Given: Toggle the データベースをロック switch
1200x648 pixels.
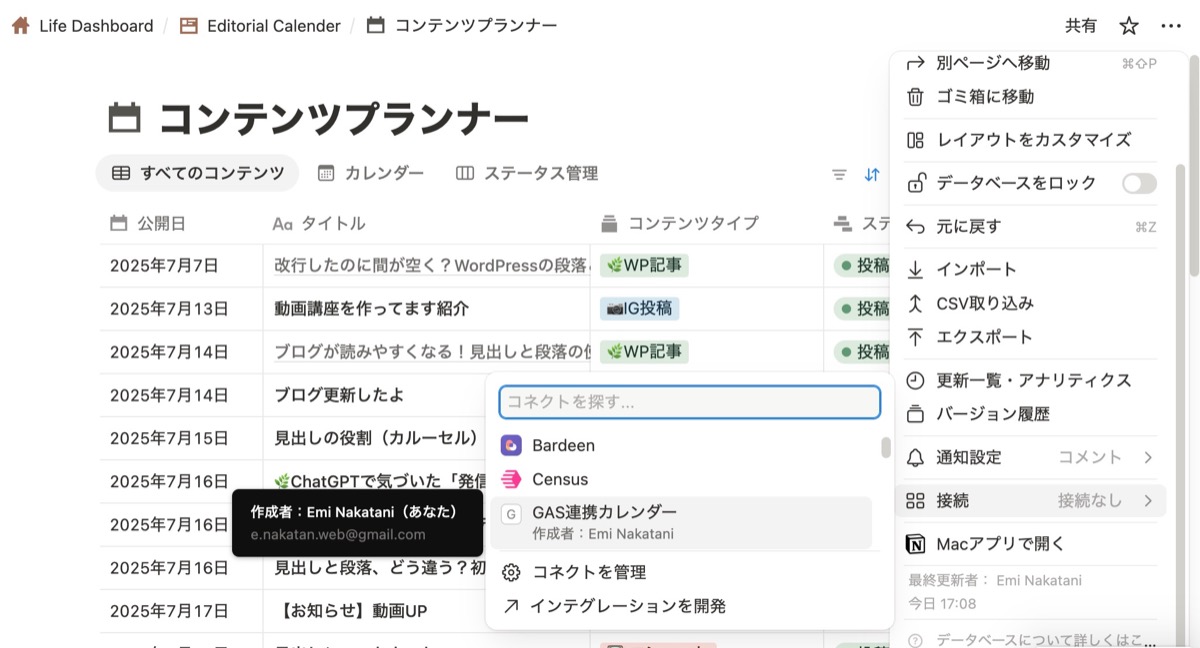Looking at the screenshot, I should pyautogui.click(x=1139, y=183).
